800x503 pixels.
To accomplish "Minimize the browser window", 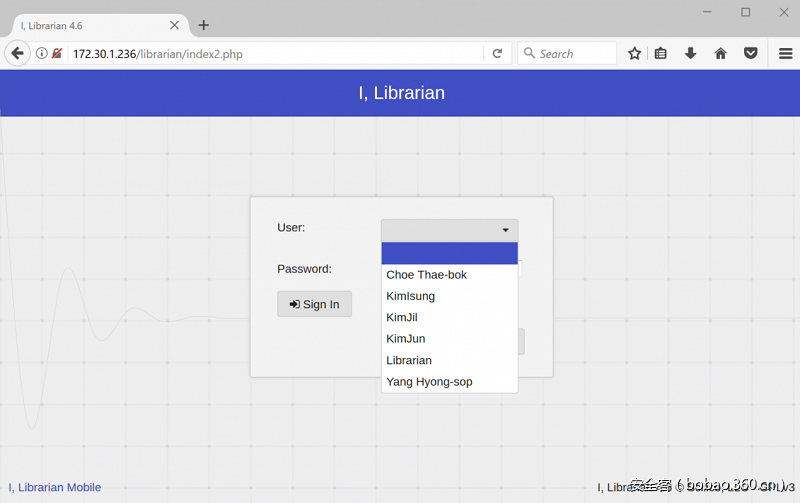I will click(x=707, y=12).
